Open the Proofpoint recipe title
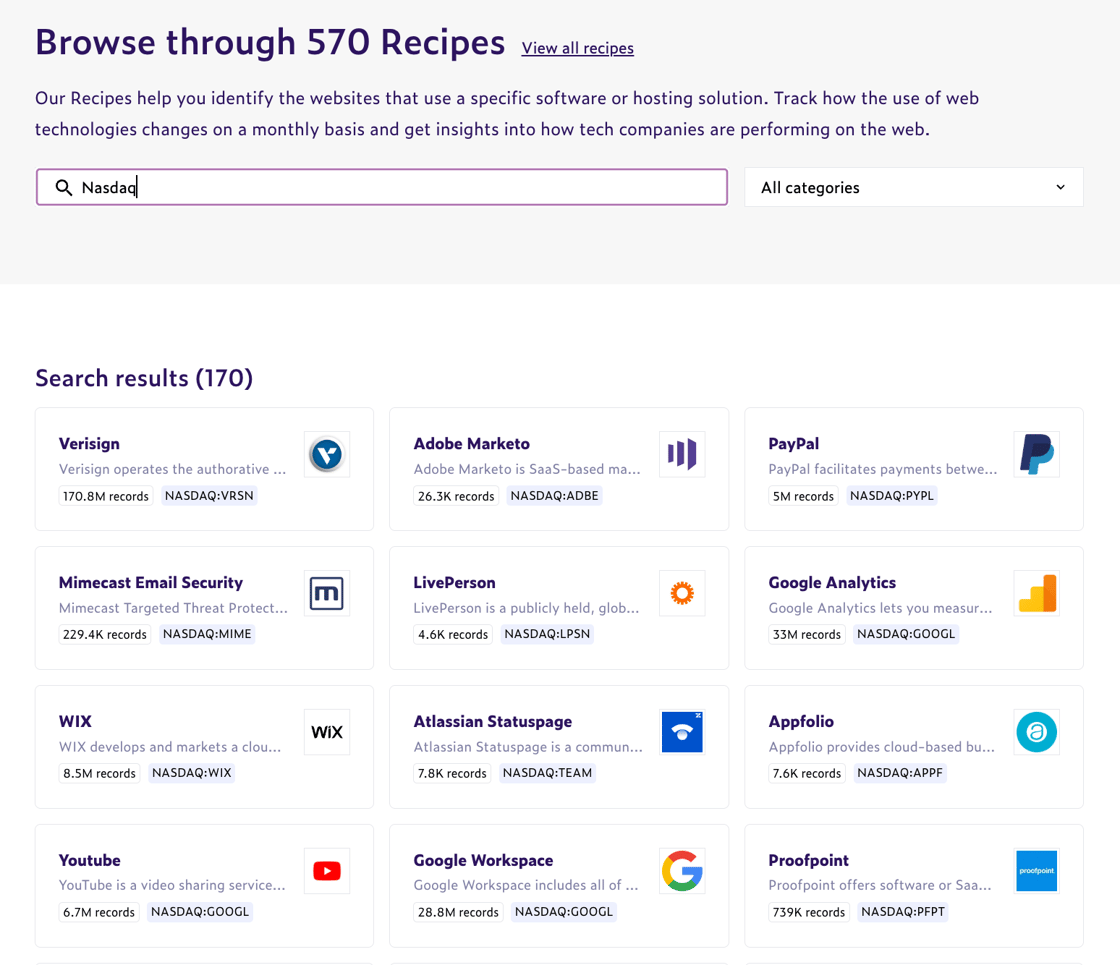 click(809, 861)
